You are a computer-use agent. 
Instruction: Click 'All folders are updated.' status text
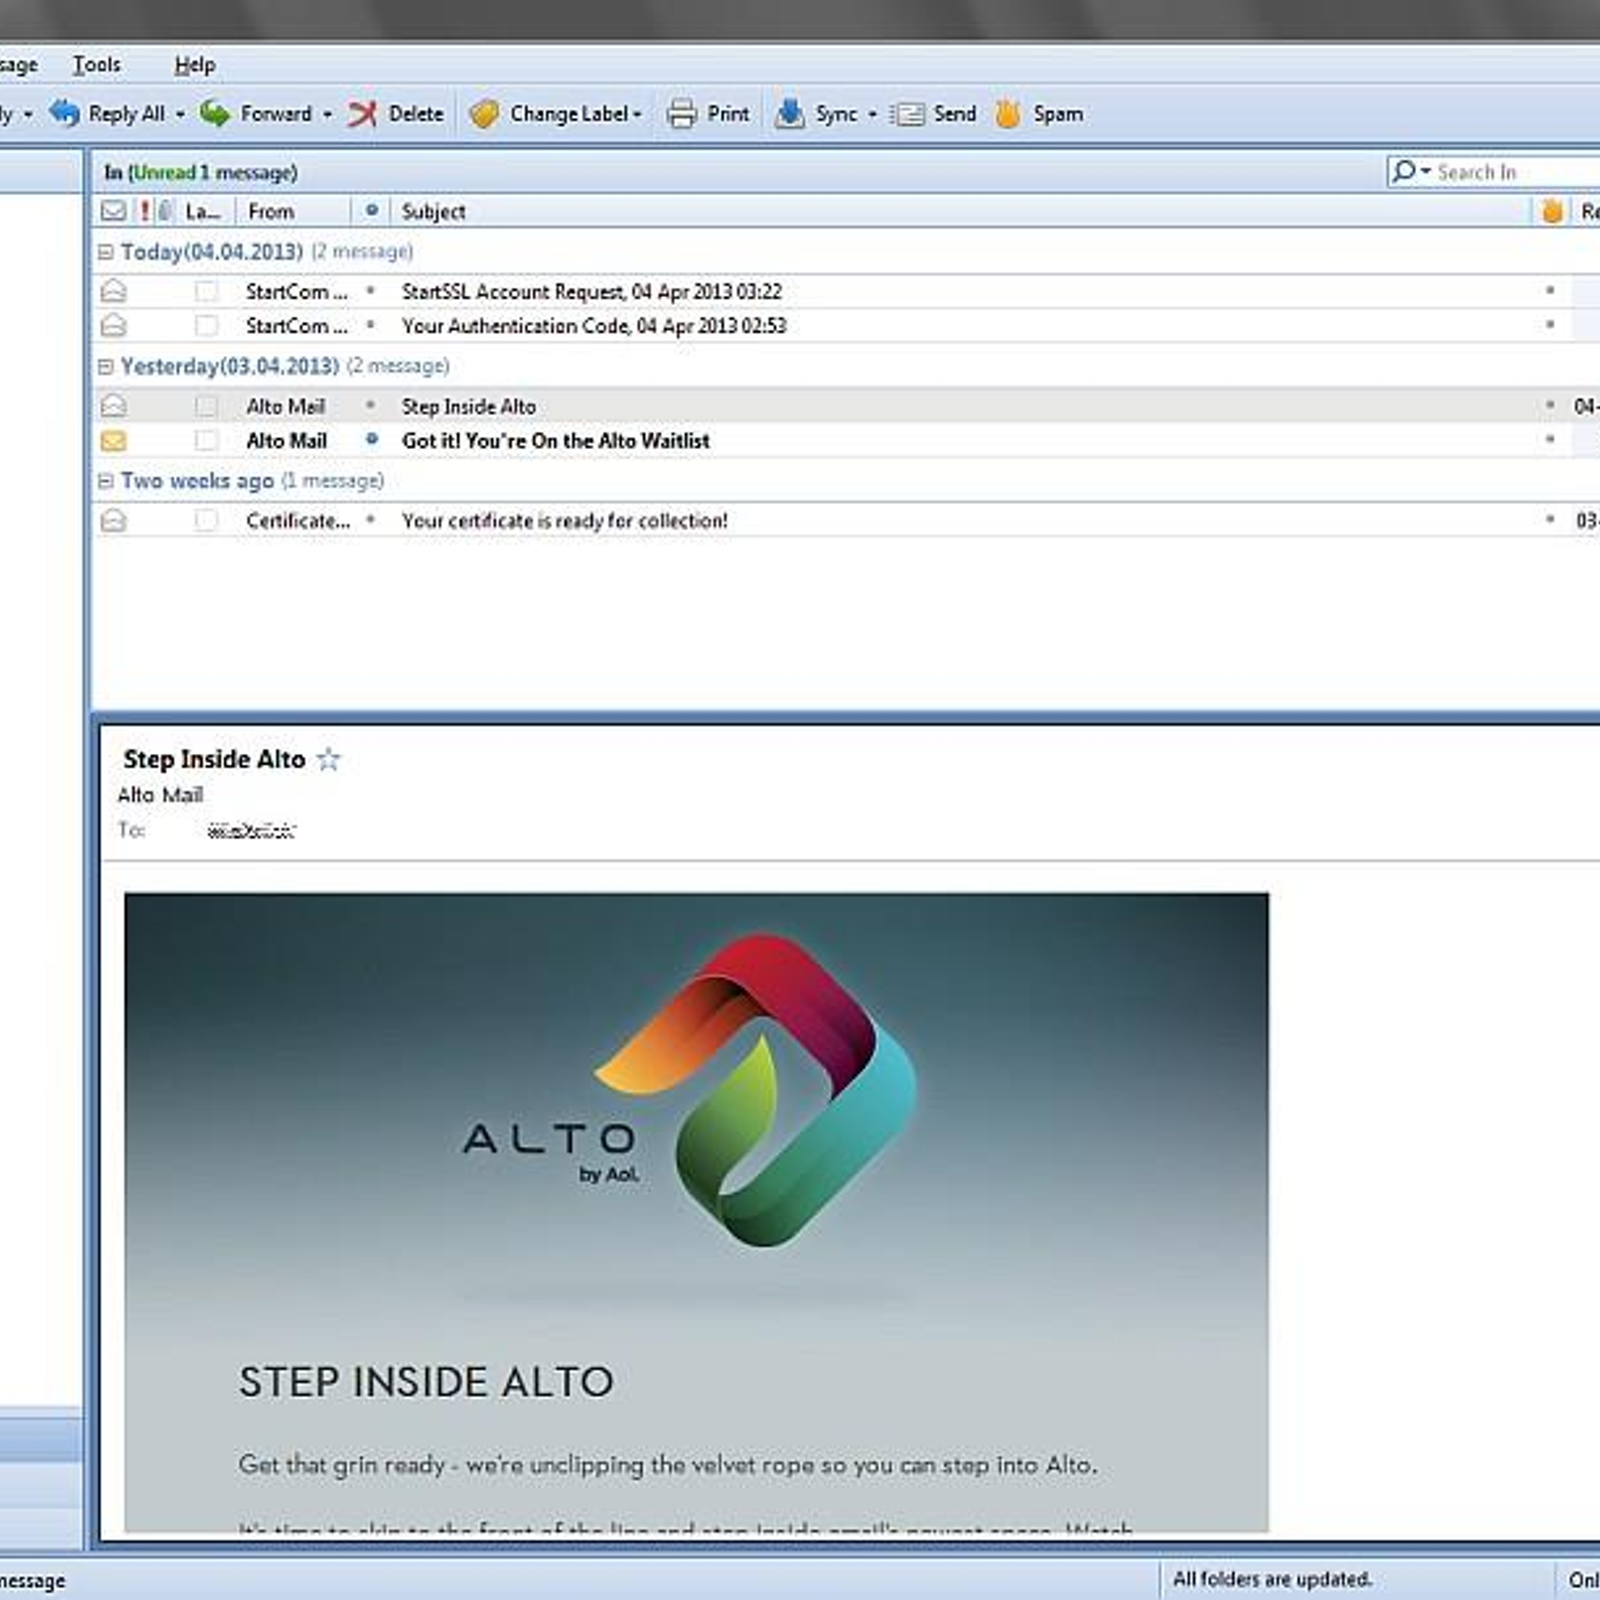1272,1579
